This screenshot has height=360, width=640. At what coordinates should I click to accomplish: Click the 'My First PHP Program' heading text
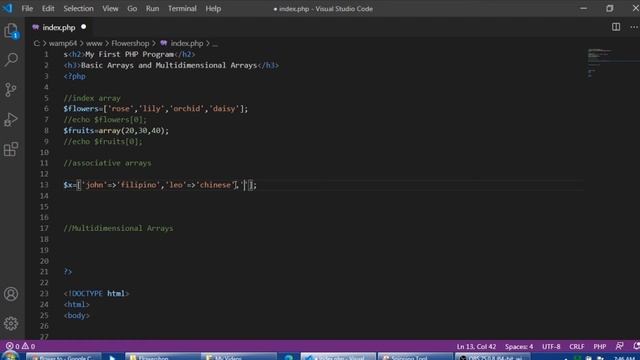[x=129, y=54]
